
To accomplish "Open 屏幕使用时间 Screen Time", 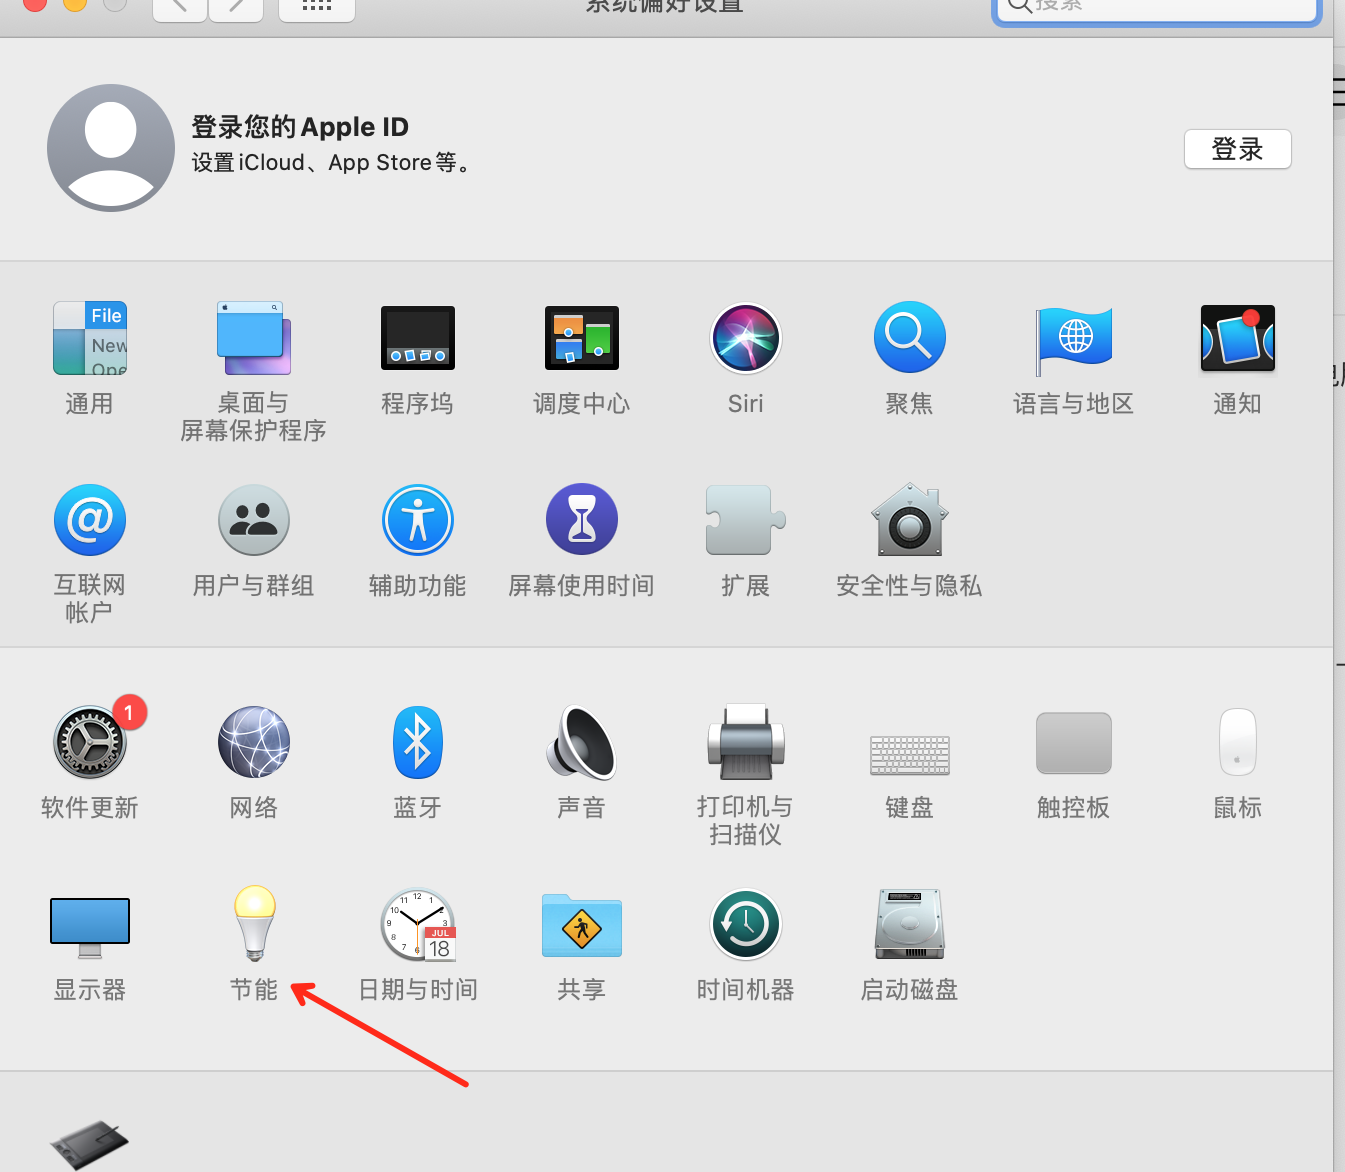I will click(x=581, y=521).
